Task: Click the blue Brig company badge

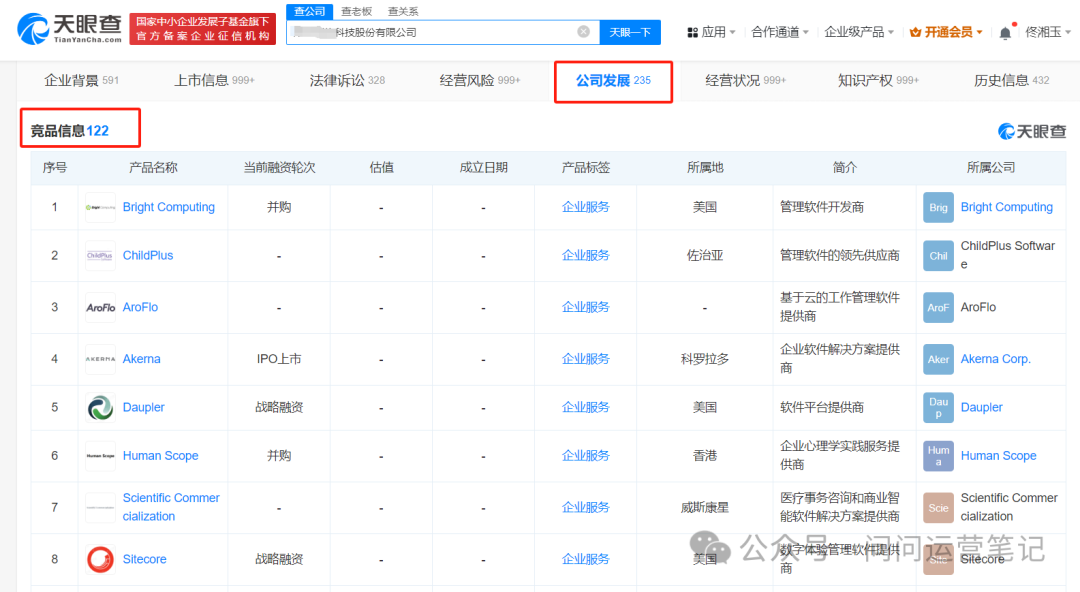Action: 938,207
